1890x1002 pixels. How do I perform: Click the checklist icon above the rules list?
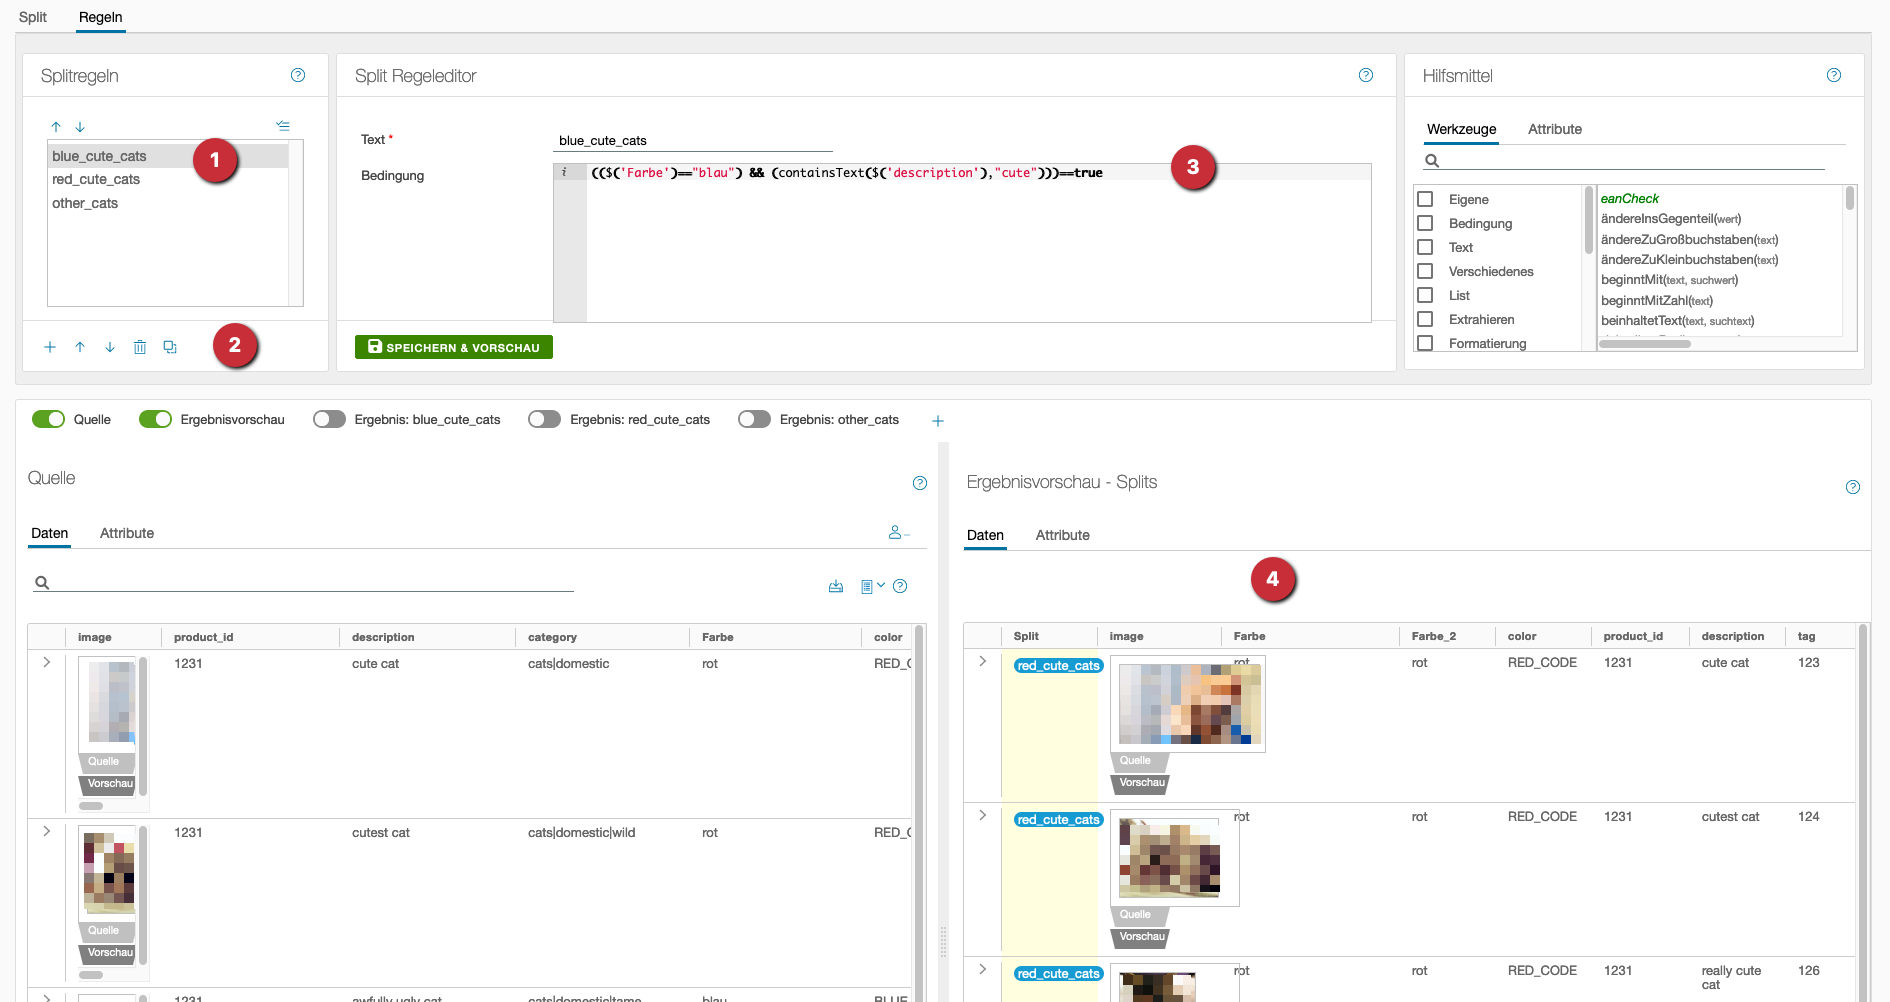click(x=283, y=126)
